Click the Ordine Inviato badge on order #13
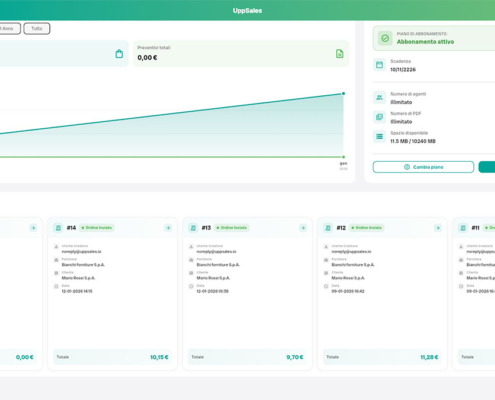The image size is (495, 400). [x=232, y=228]
